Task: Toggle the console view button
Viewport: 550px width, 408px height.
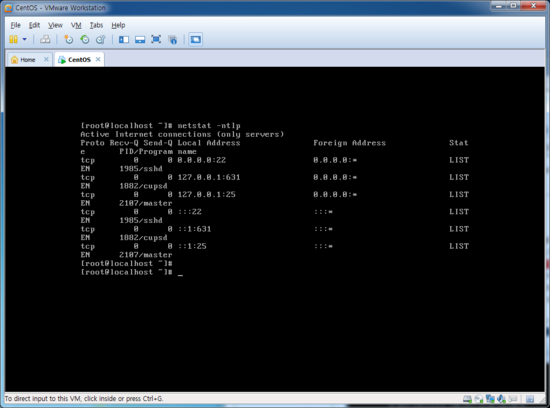Action: [x=195, y=39]
